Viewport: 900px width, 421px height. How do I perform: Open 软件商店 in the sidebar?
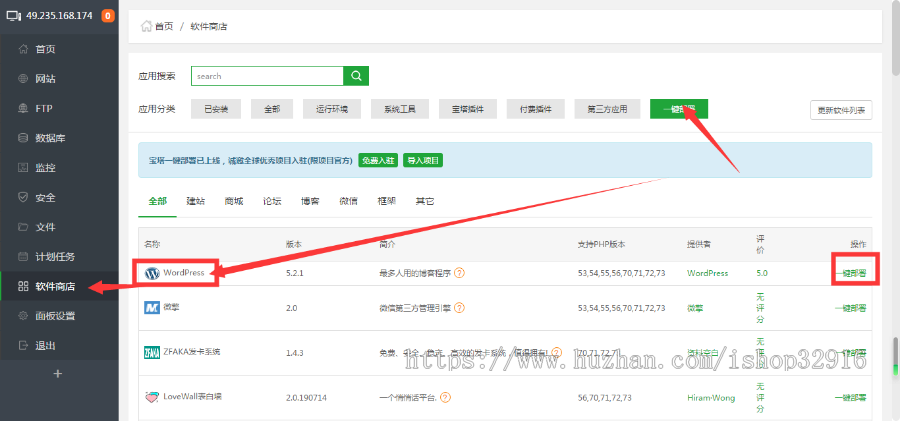[55, 287]
